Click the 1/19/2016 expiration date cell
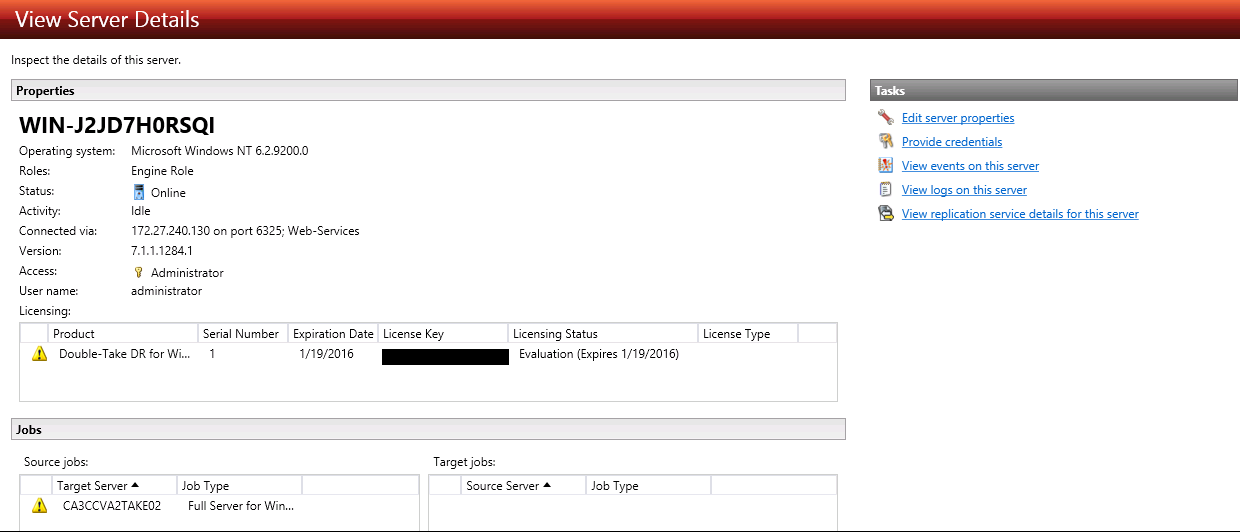The height and width of the screenshot is (532, 1240). (x=325, y=354)
